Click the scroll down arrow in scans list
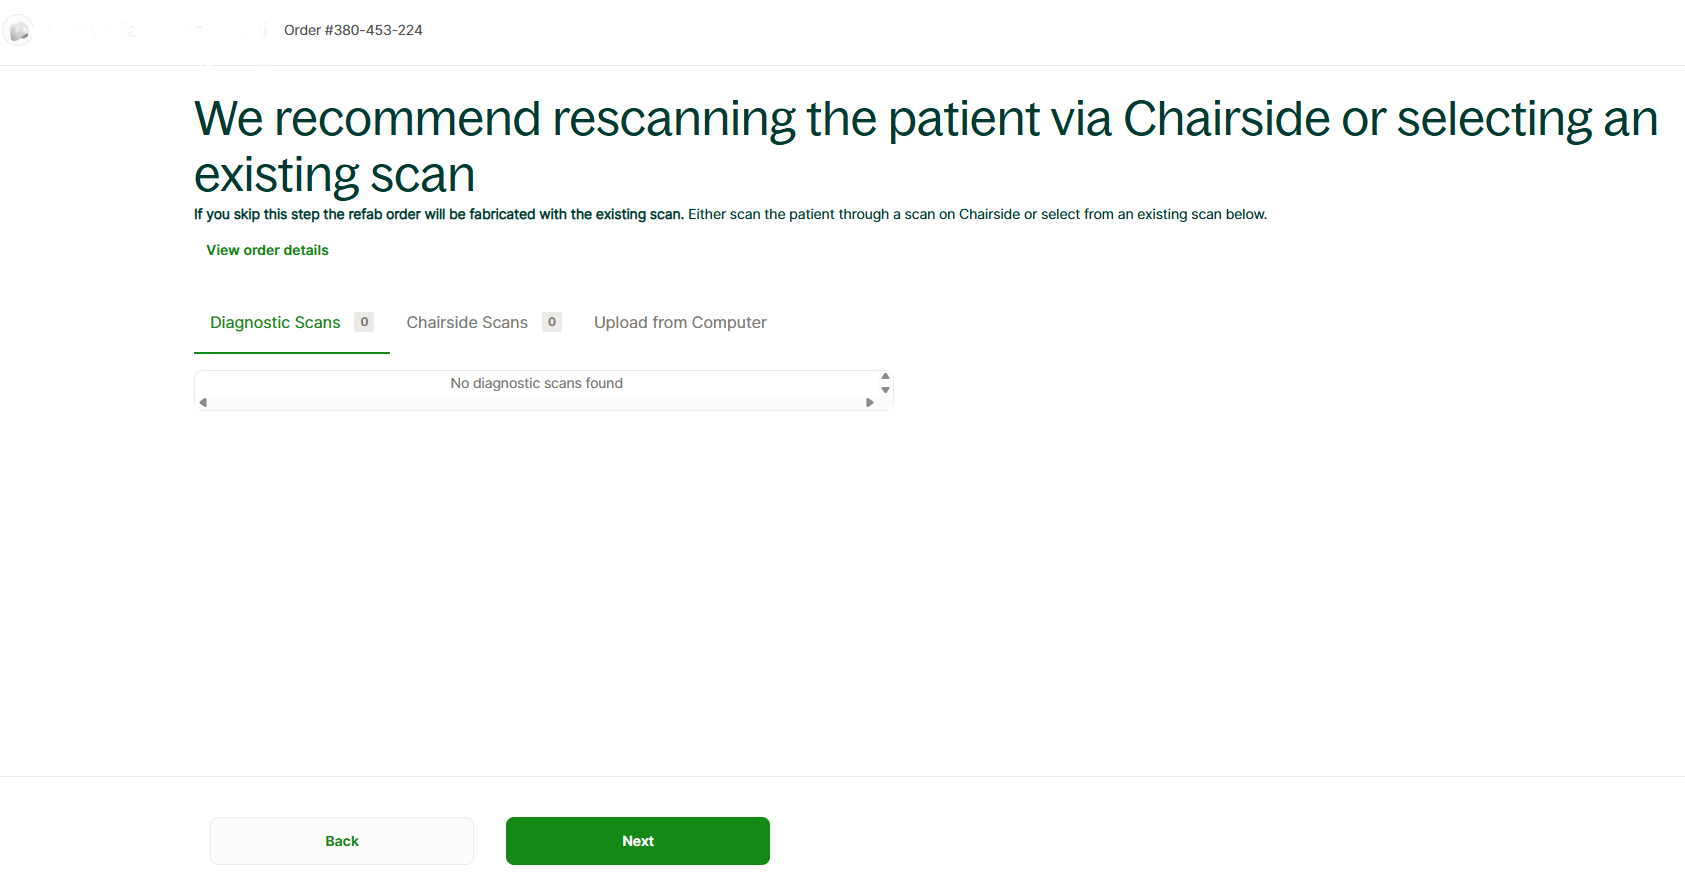This screenshot has width=1685, height=890. [x=885, y=390]
